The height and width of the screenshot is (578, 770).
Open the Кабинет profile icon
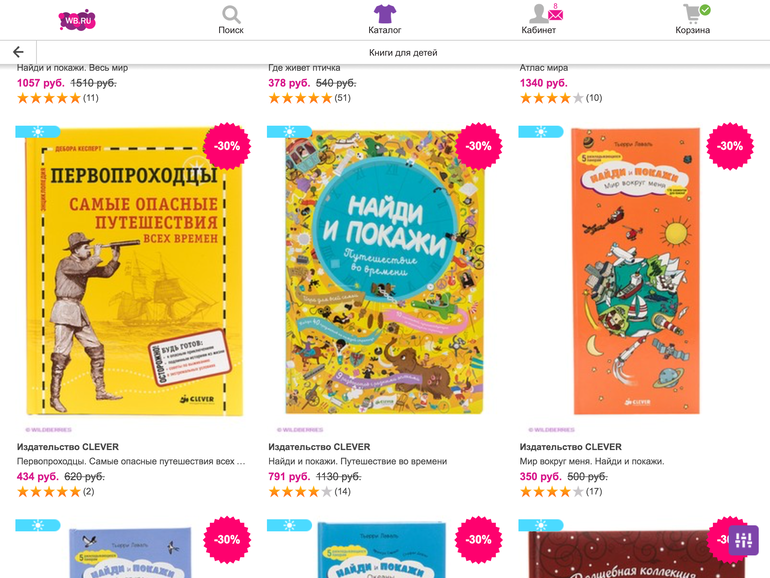point(539,14)
